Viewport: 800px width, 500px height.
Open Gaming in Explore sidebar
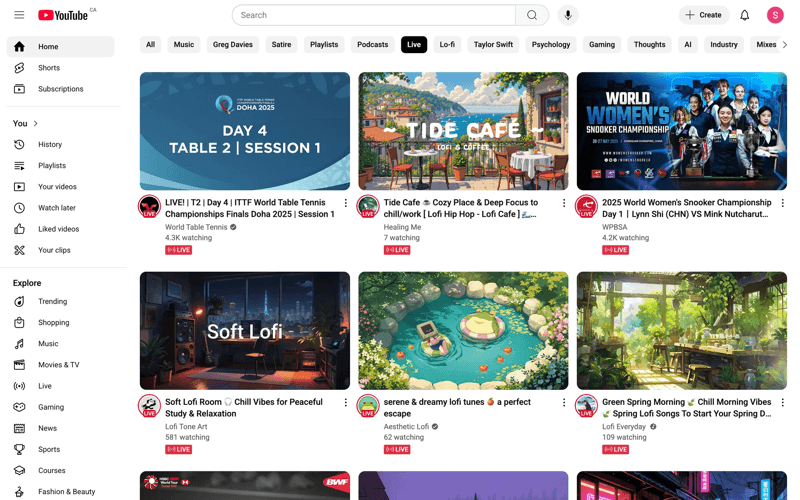point(61,407)
